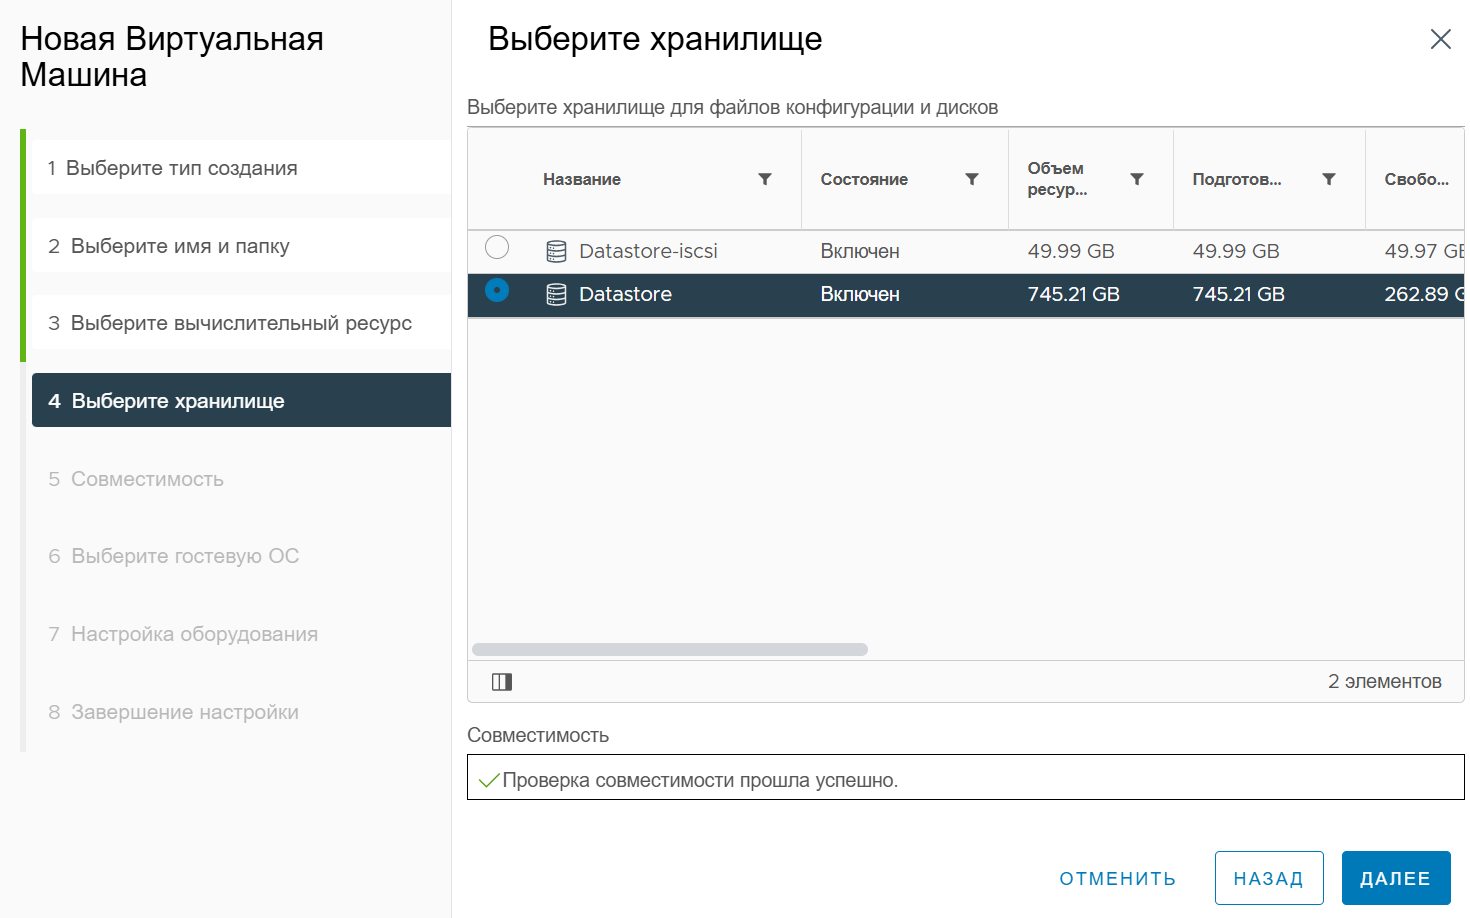Filter the Состояние column
This screenshot has height=918, width=1470.
tap(972, 179)
